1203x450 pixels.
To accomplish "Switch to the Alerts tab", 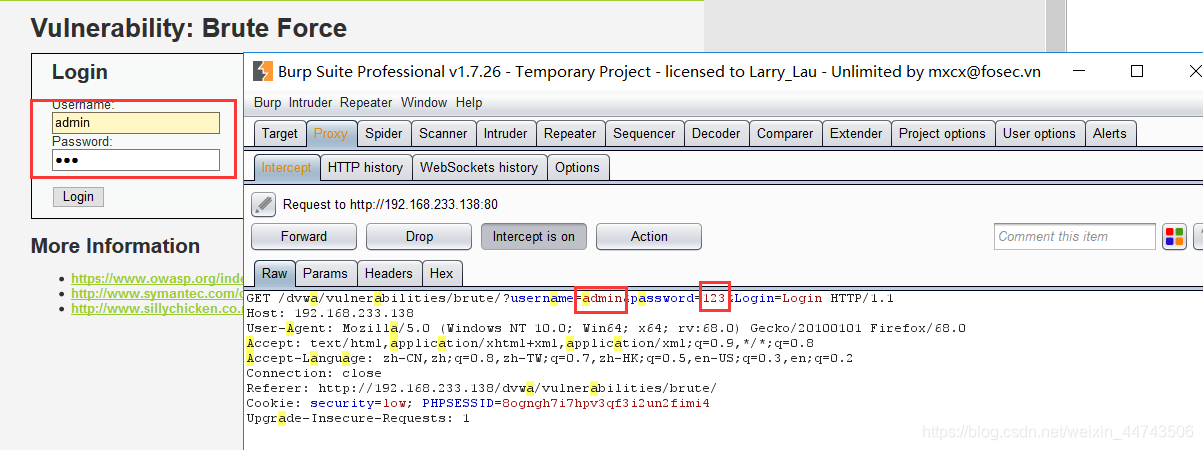I will coord(1109,133).
